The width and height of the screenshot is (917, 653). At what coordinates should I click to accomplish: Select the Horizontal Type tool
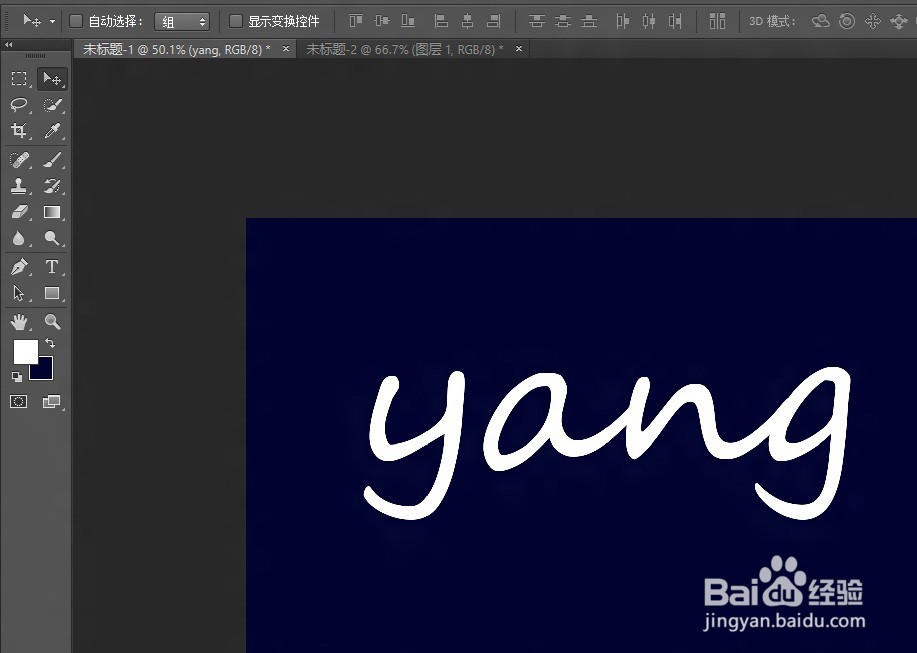(x=52, y=267)
